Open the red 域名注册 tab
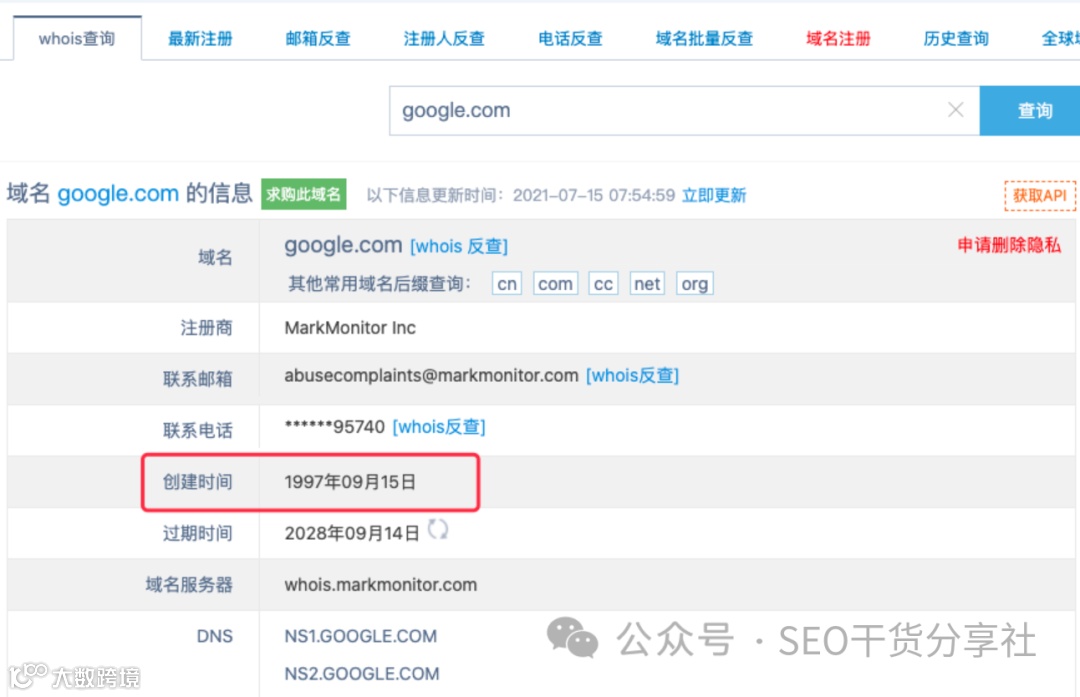1080x697 pixels. (x=838, y=39)
